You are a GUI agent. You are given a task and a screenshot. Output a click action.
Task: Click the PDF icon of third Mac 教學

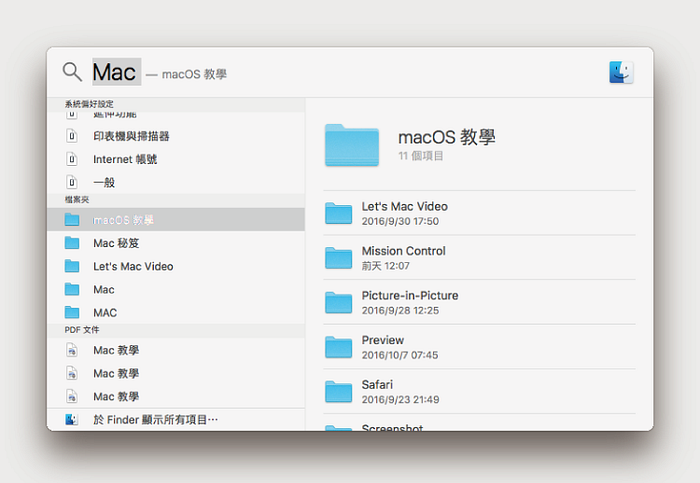pos(72,396)
